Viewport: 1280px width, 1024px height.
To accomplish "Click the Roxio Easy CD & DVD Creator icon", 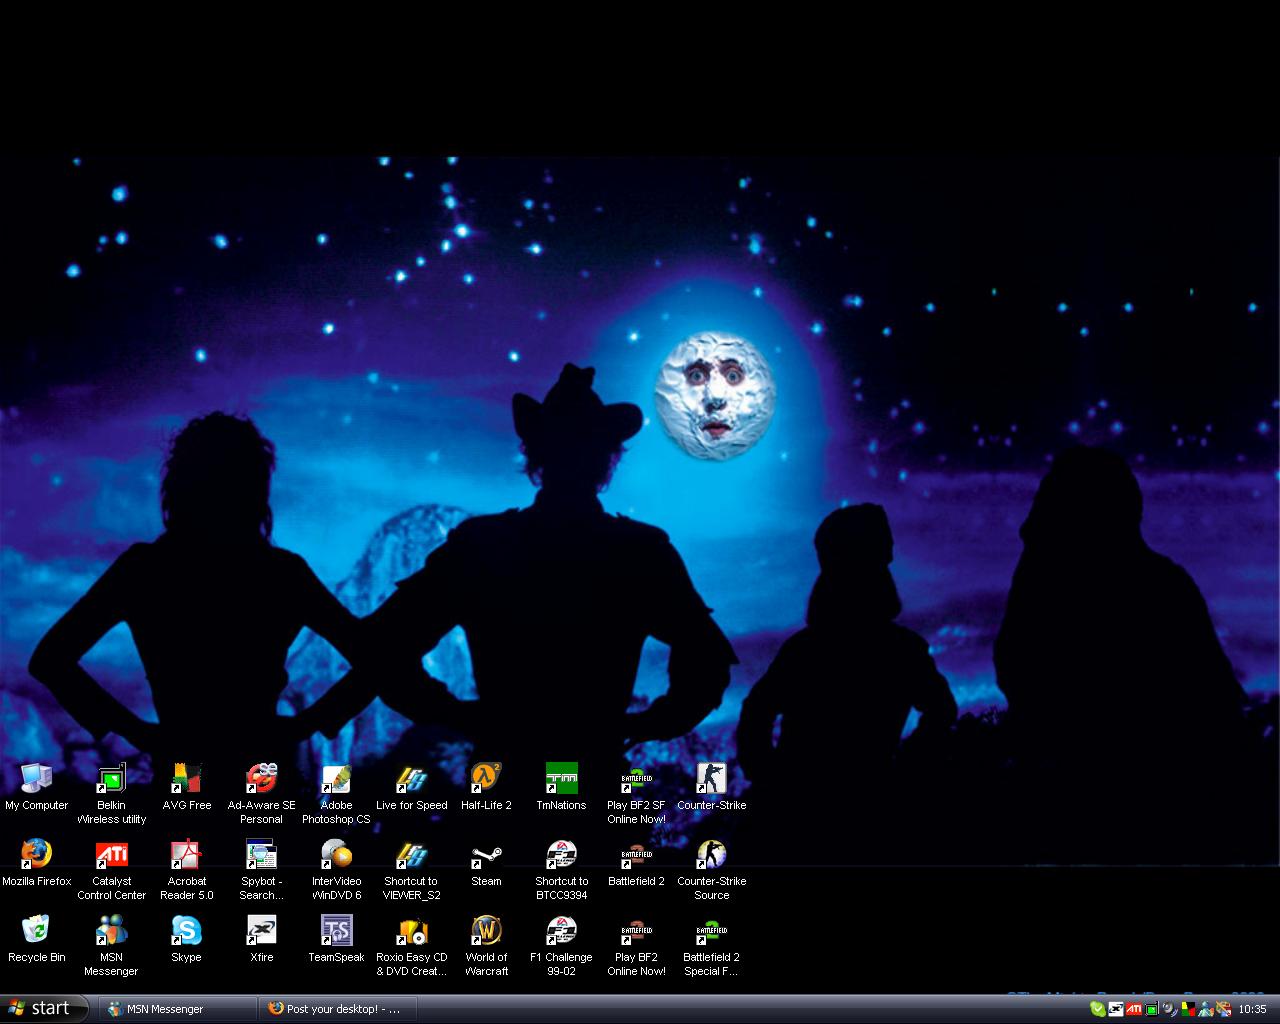I will click(x=411, y=945).
